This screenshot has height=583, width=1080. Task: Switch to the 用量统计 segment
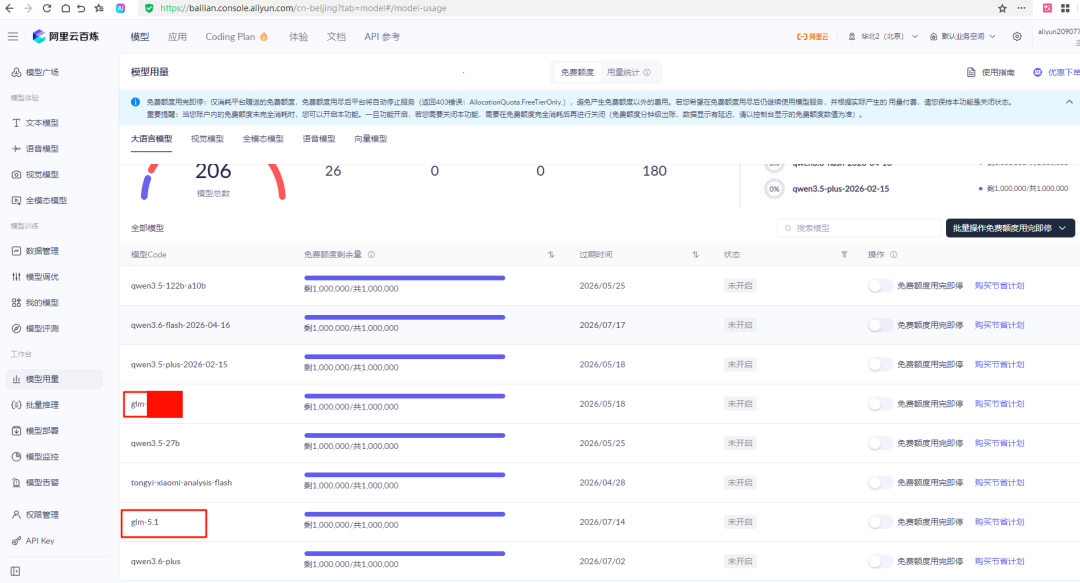[628, 72]
